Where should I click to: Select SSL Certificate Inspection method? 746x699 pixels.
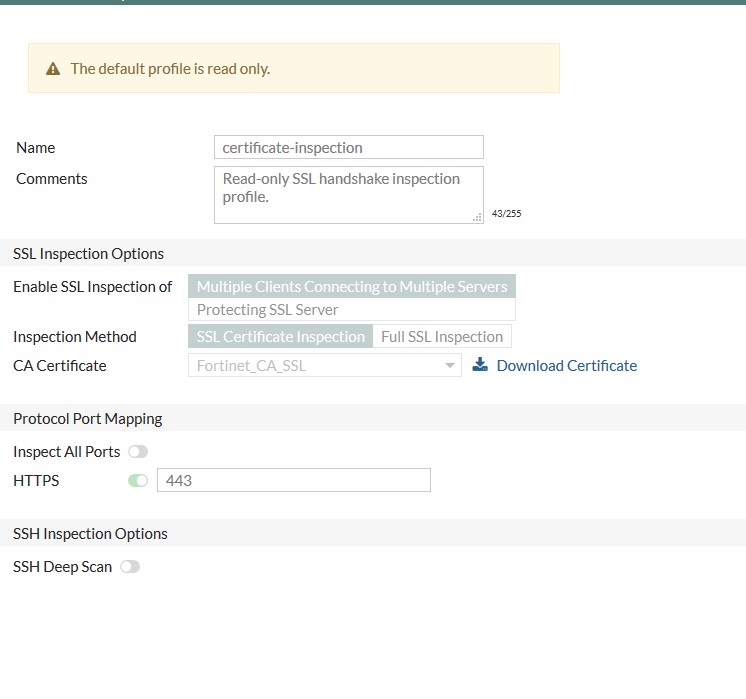pyautogui.click(x=281, y=337)
